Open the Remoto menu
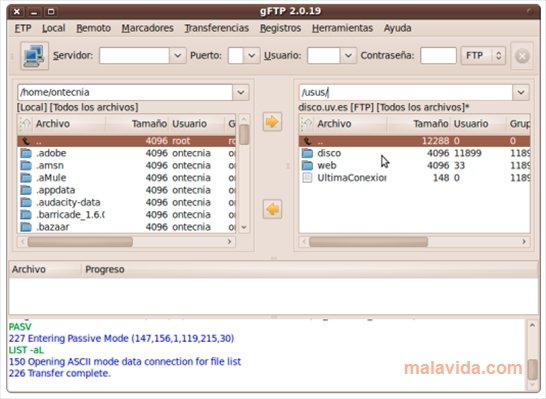Viewport: 546px width, 399px height. click(94, 28)
